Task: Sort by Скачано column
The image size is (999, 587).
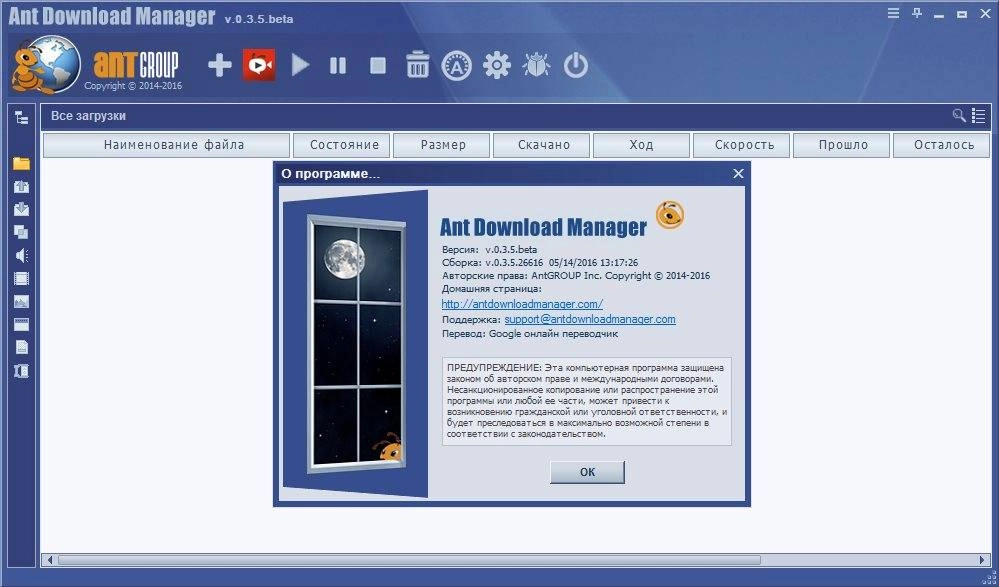Action: click(542, 145)
